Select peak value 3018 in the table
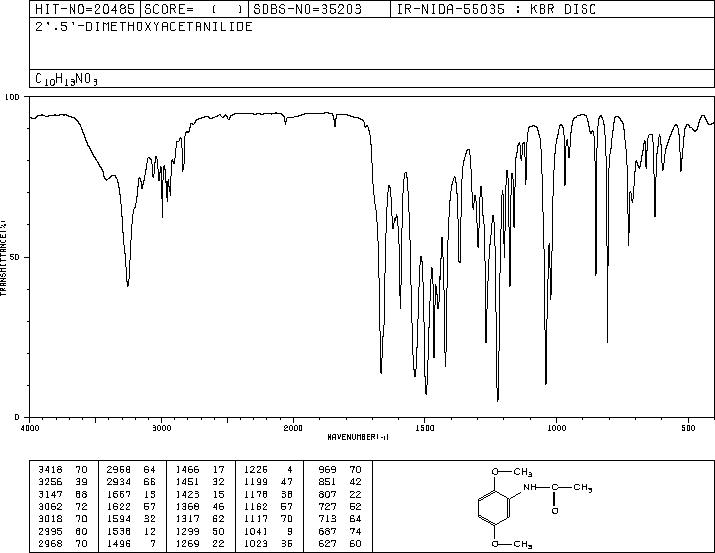The height and width of the screenshot is (553, 715). pyautogui.click(x=50, y=519)
